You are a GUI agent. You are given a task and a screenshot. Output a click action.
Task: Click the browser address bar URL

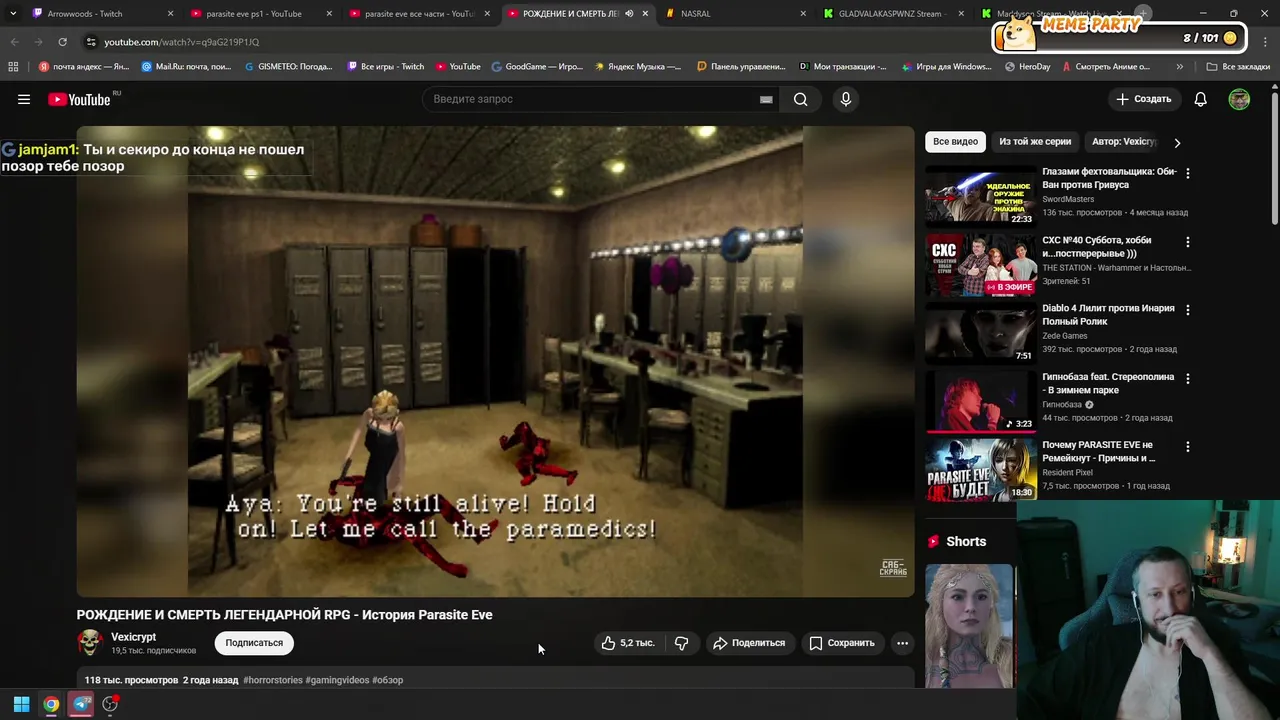pos(181,42)
